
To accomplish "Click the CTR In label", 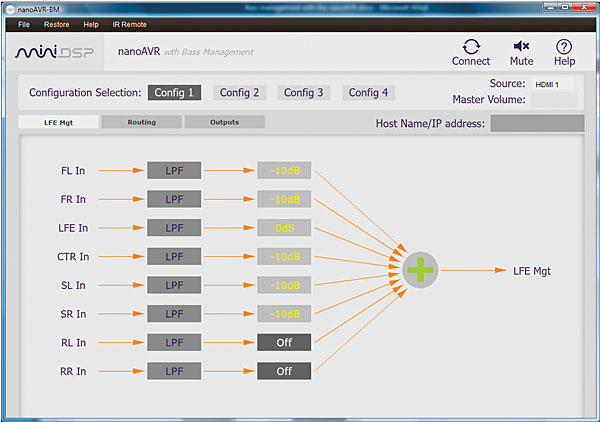I will point(73,257).
